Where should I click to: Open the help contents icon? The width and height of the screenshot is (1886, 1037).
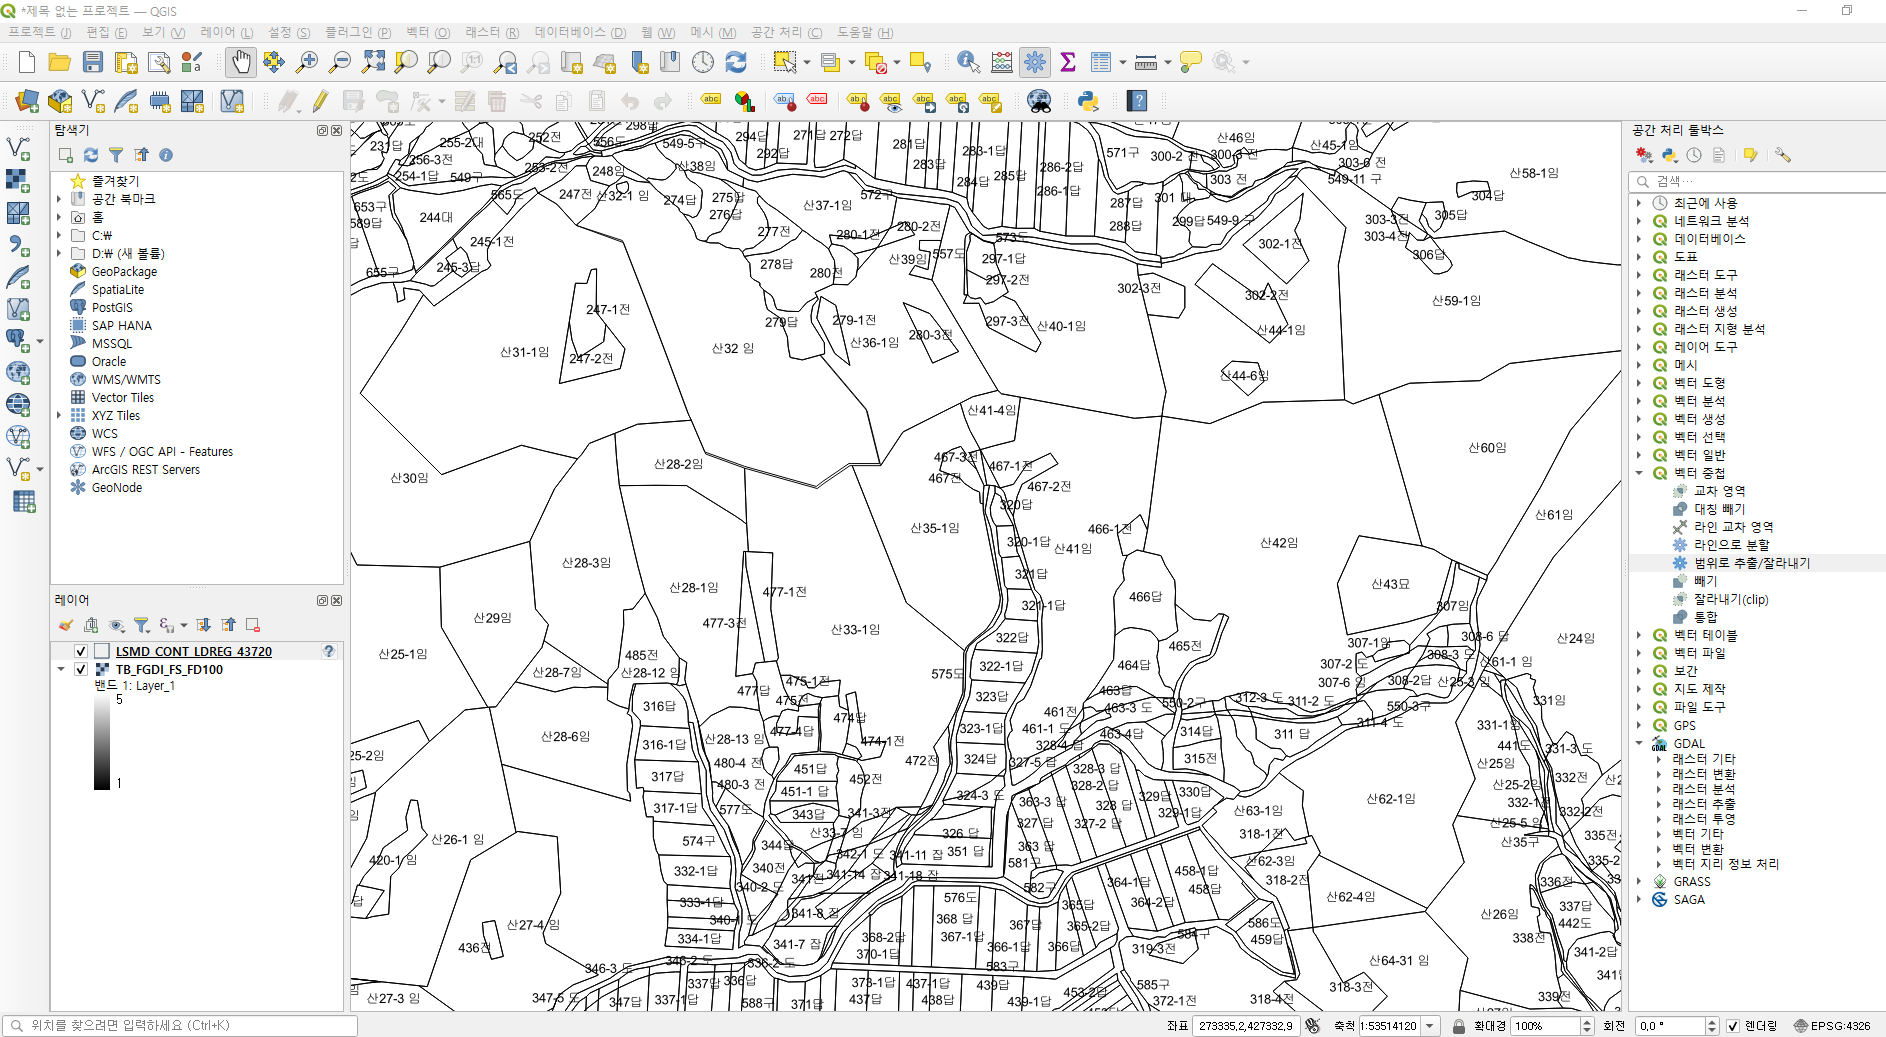pyautogui.click(x=1136, y=101)
